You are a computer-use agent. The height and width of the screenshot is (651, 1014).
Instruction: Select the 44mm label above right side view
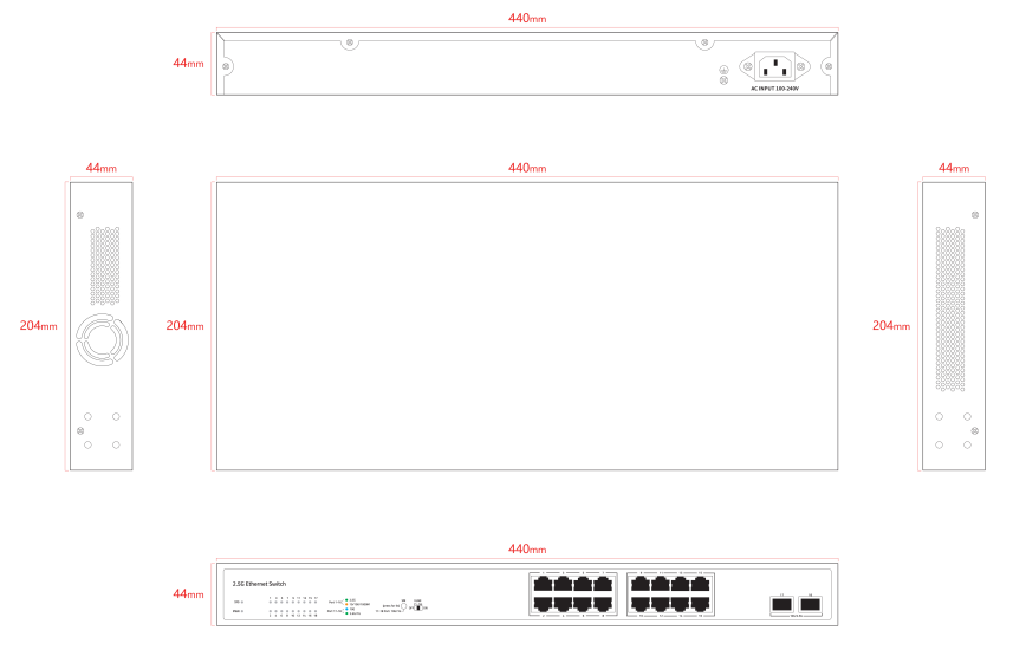[x=954, y=168]
